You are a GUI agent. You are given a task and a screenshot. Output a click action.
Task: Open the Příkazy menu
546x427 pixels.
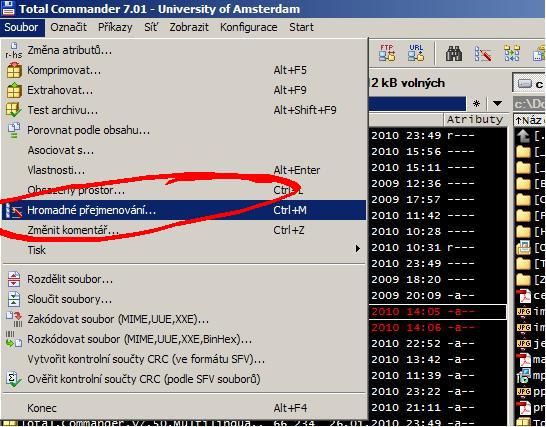115,27
